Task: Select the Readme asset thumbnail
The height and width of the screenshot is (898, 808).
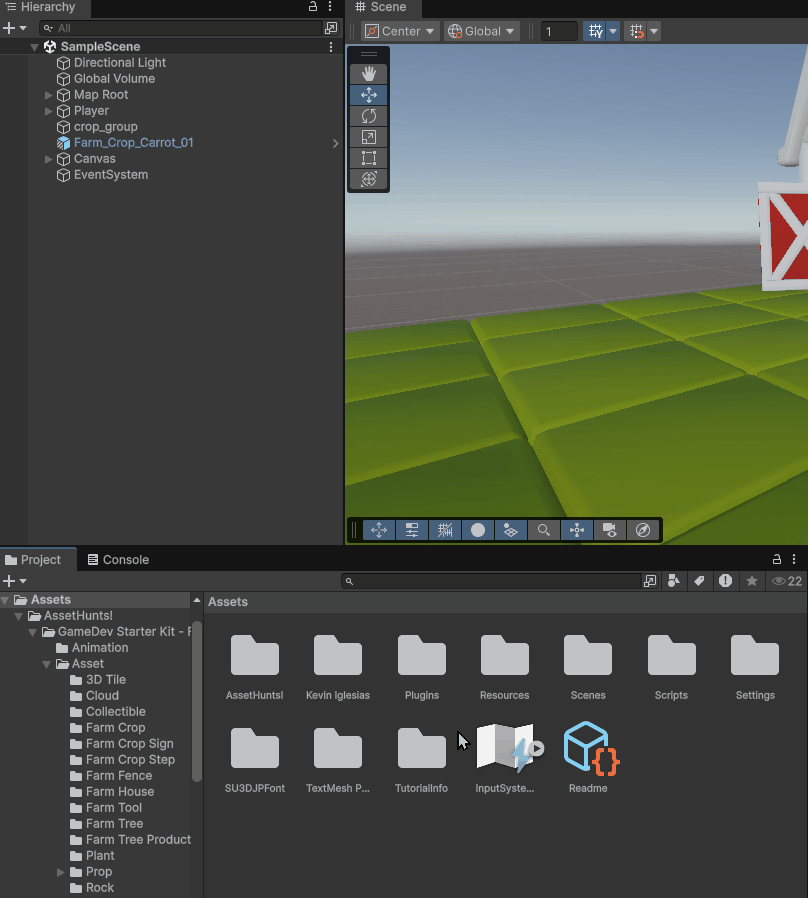Action: 588,748
